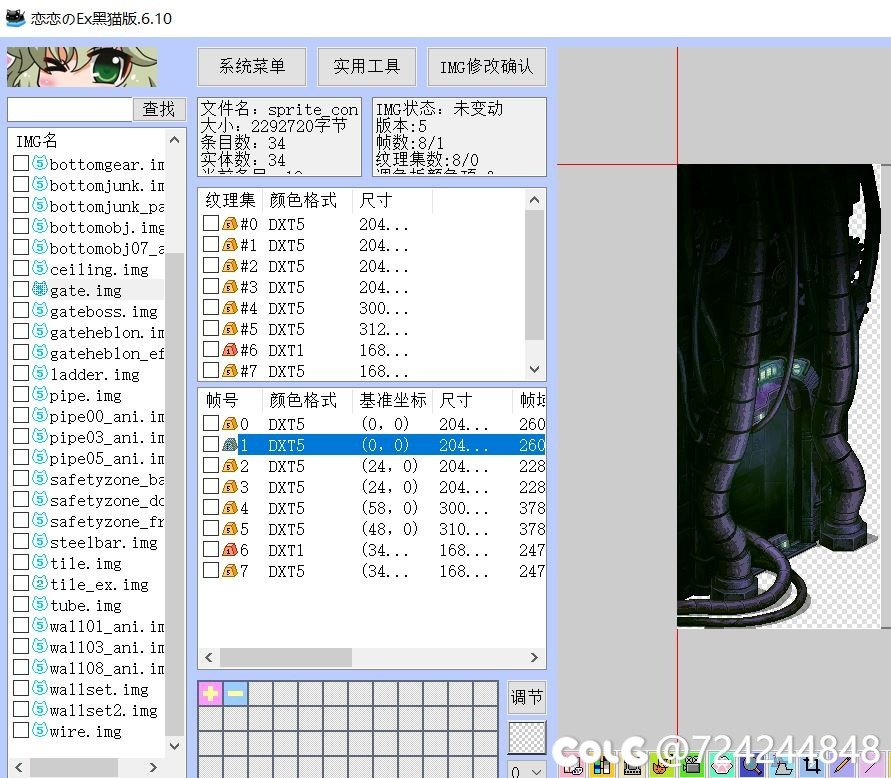Select the pencil drawing tool
The width and height of the screenshot is (891, 778).
coord(843,765)
